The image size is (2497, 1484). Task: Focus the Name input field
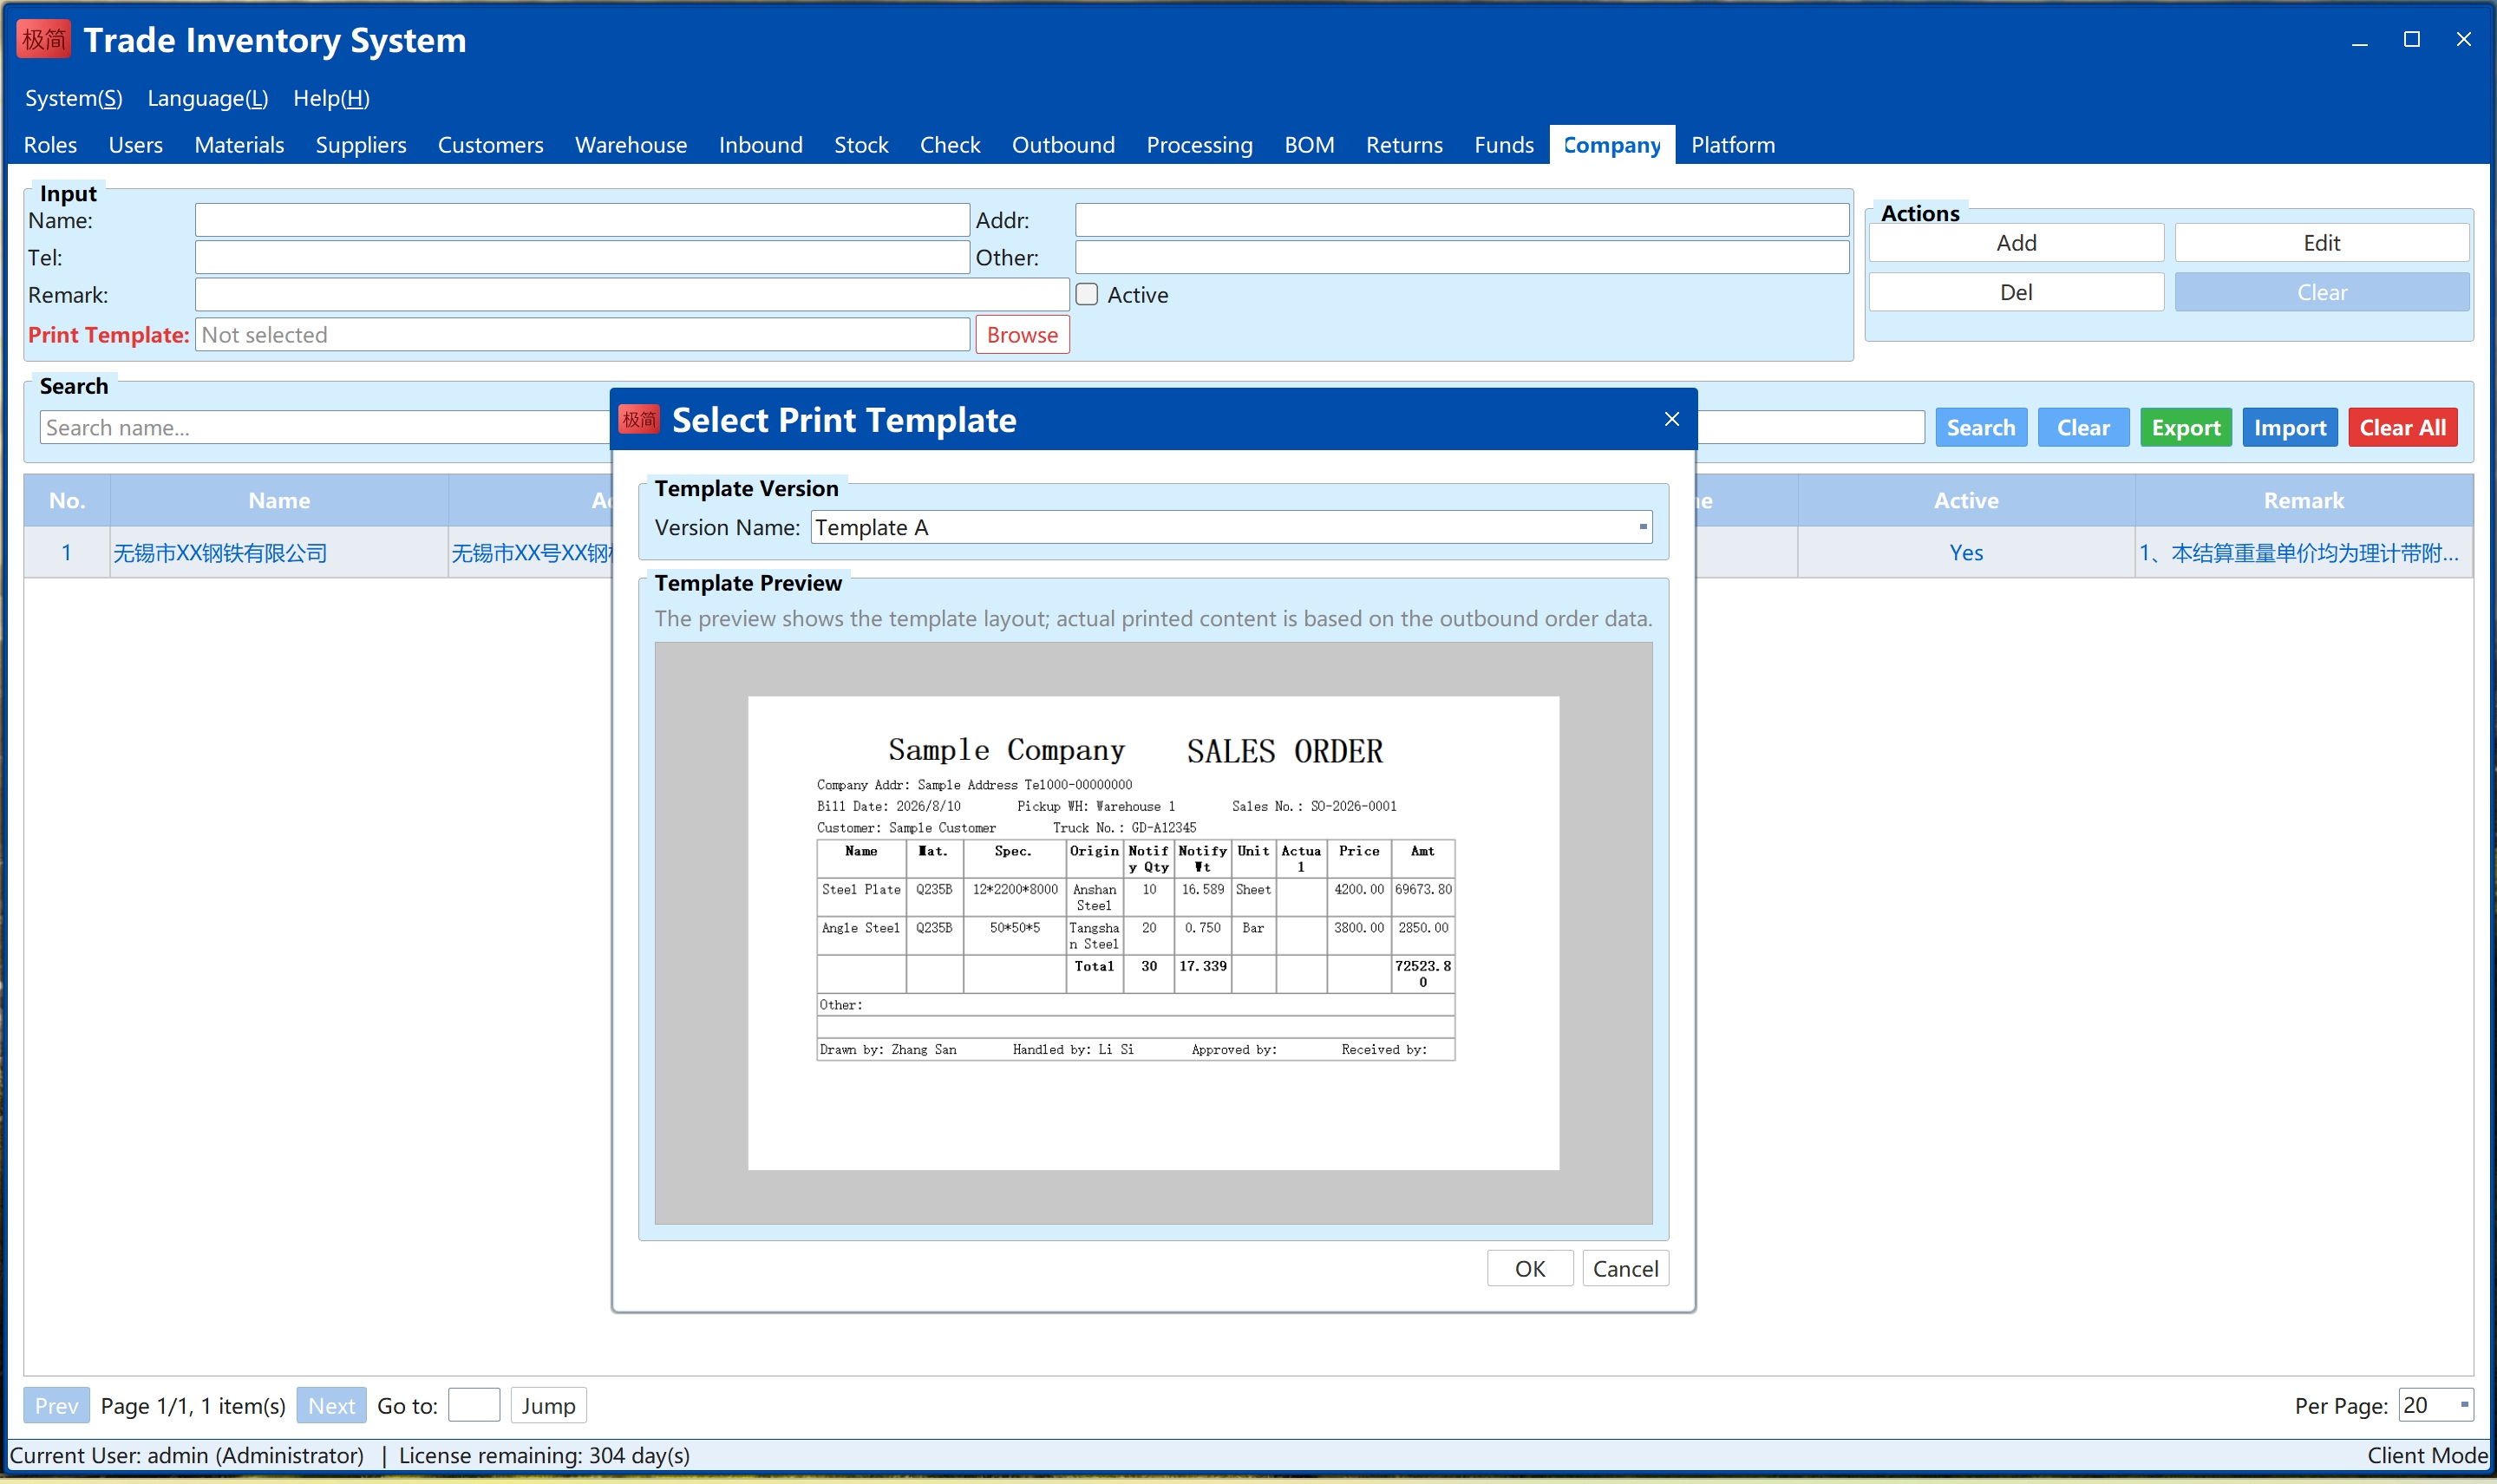click(582, 220)
